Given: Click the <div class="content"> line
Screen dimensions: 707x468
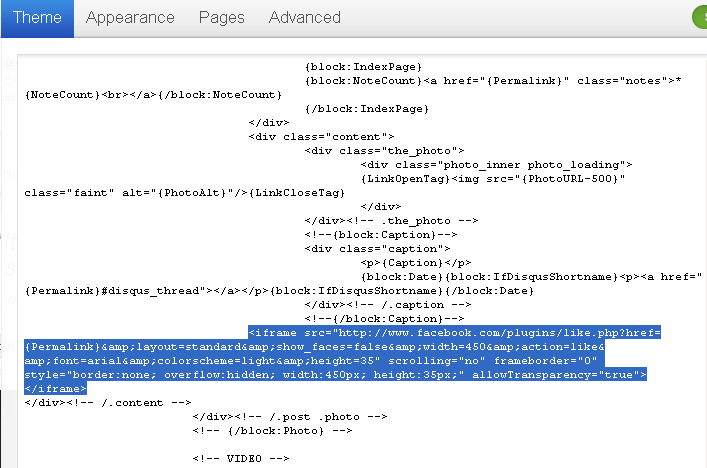Looking at the screenshot, I should click(x=321, y=136).
